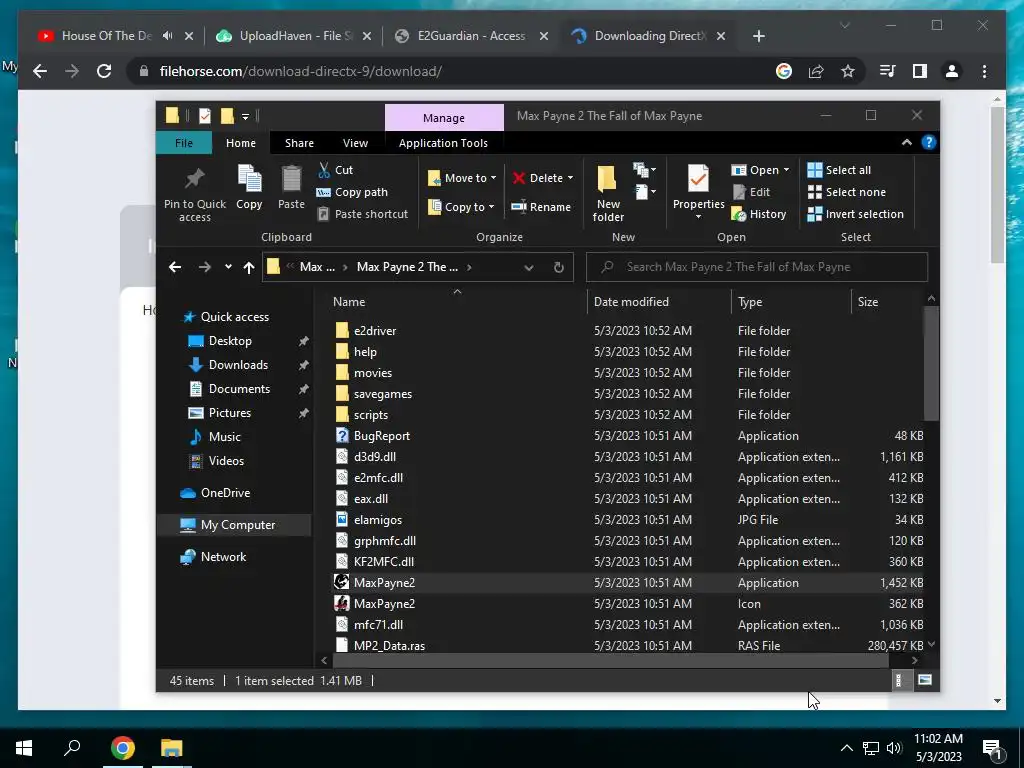Go back in Explorer navigation

[174, 267]
